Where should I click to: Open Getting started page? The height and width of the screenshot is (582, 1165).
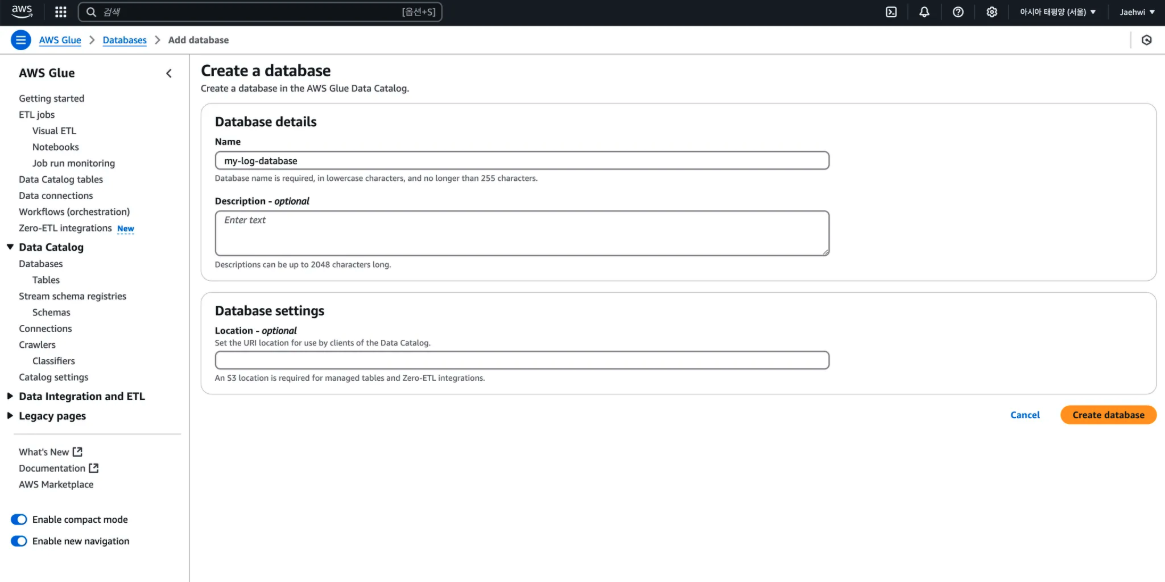point(51,98)
